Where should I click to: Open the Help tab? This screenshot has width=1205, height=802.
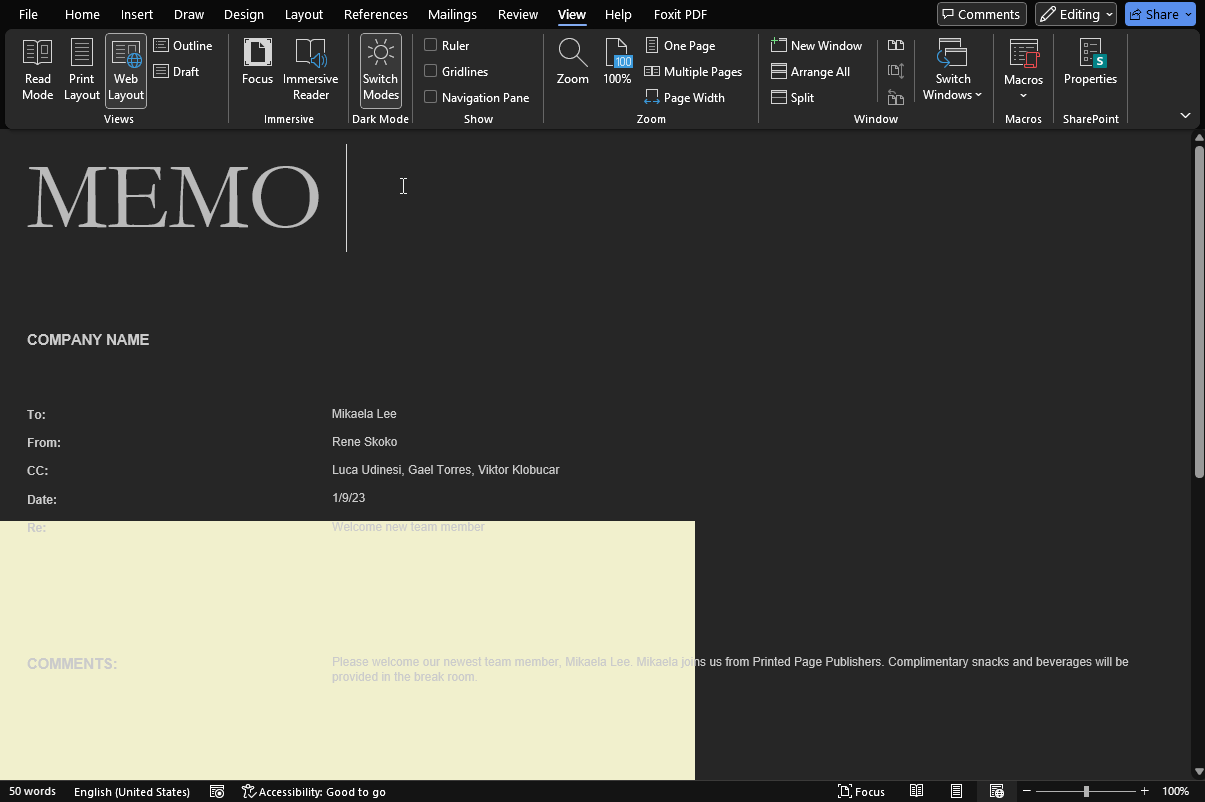[618, 14]
